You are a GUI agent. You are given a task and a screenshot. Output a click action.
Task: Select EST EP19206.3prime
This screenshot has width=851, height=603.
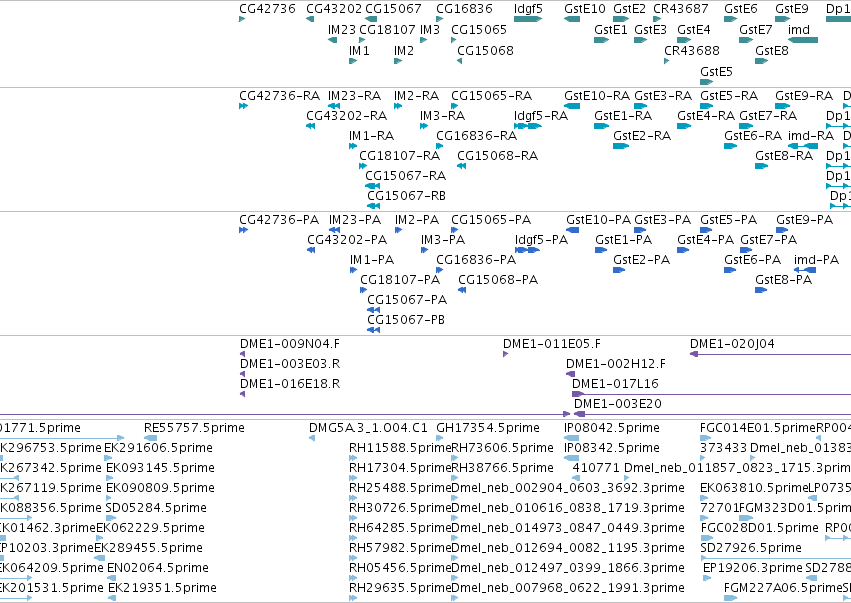753,568
